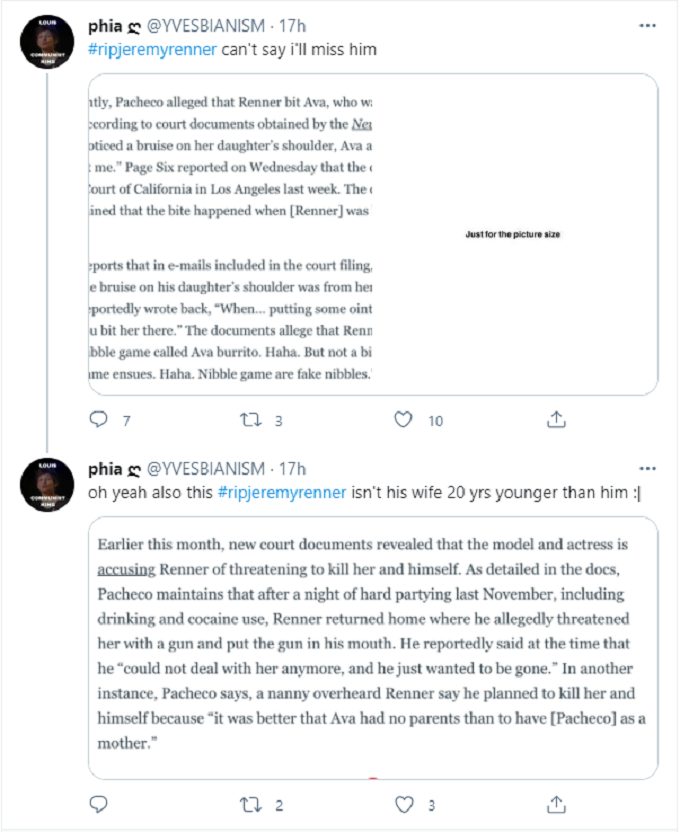680x832 pixels.
Task: Open display name phia on second tweet
Action: coord(105,469)
